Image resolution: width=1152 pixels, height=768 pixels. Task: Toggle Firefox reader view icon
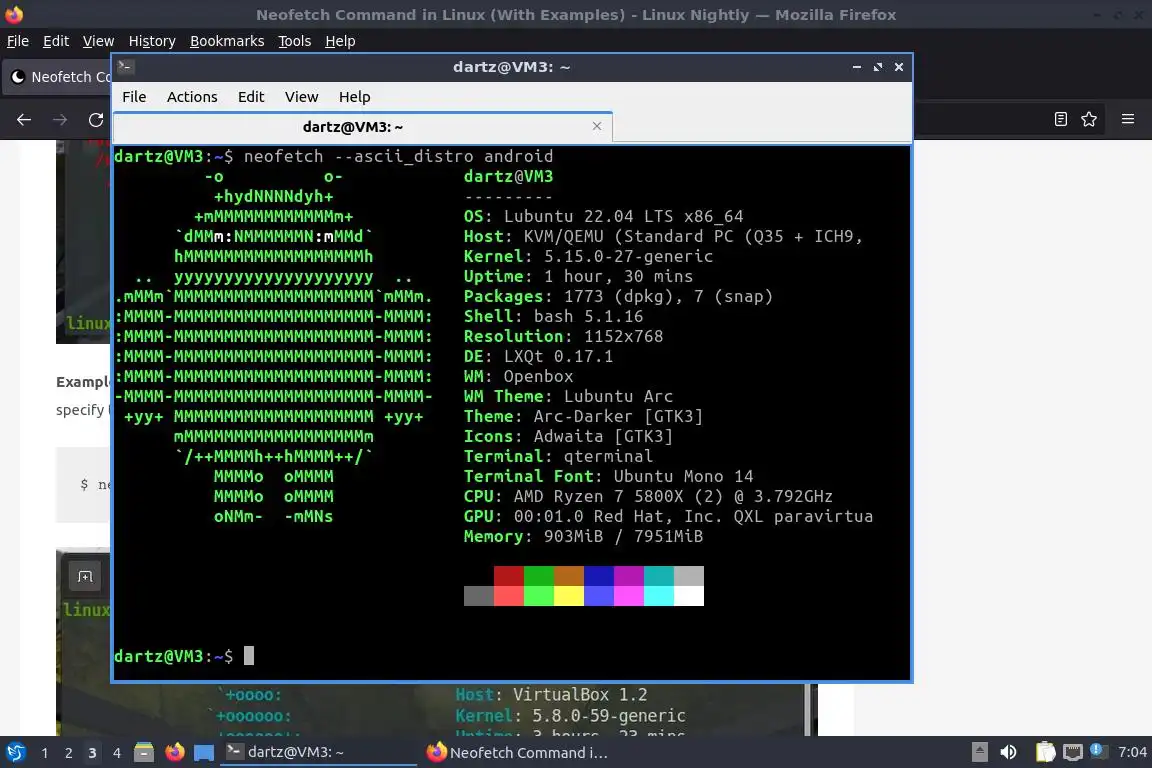[1061, 119]
